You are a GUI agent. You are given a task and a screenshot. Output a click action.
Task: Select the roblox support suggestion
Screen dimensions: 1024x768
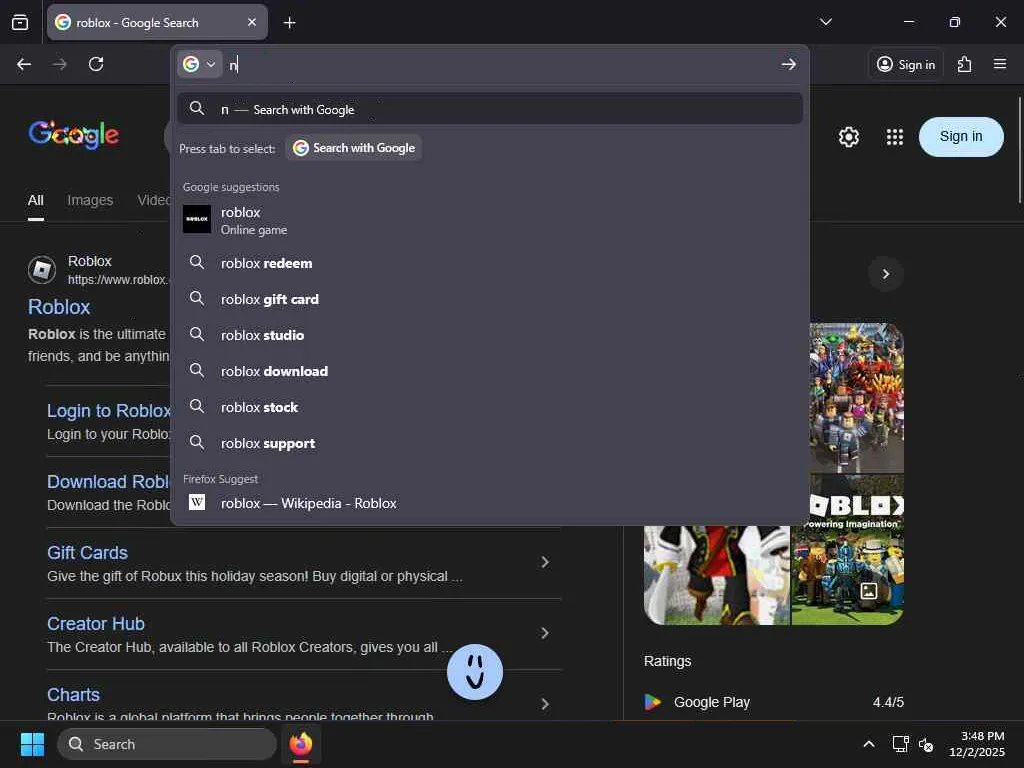pos(490,443)
